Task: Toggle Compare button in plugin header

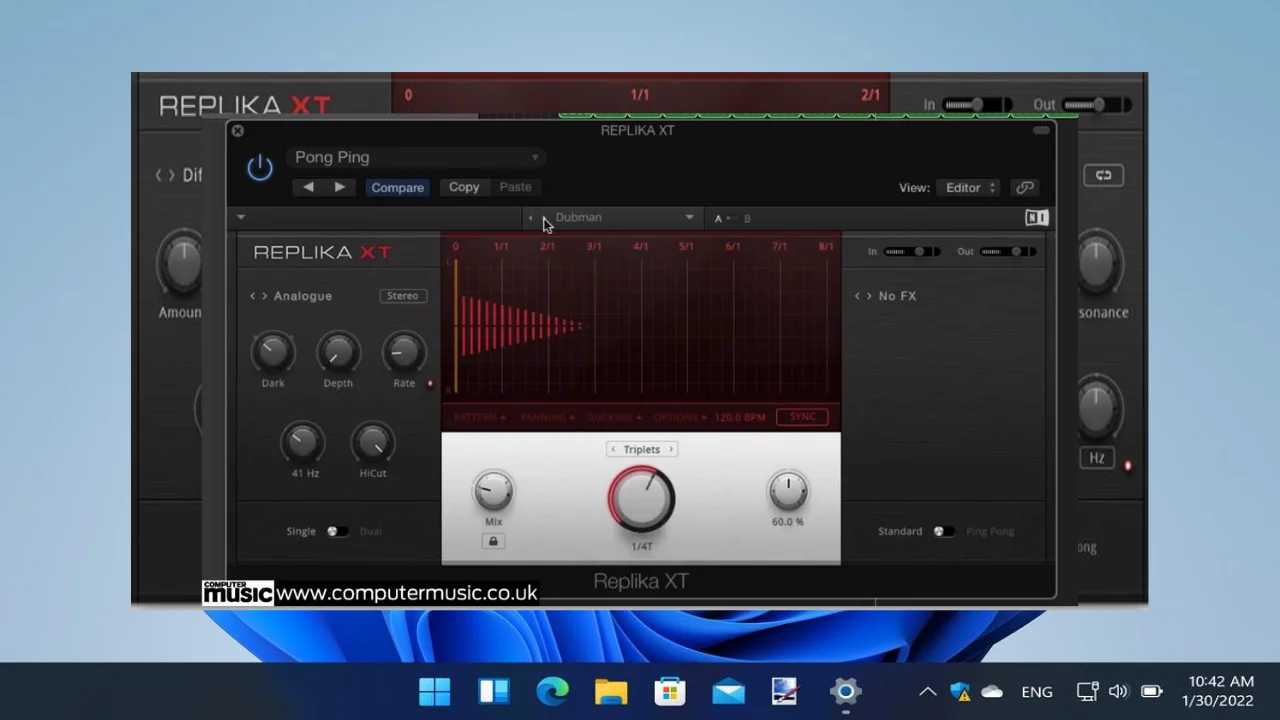Action: coord(397,187)
